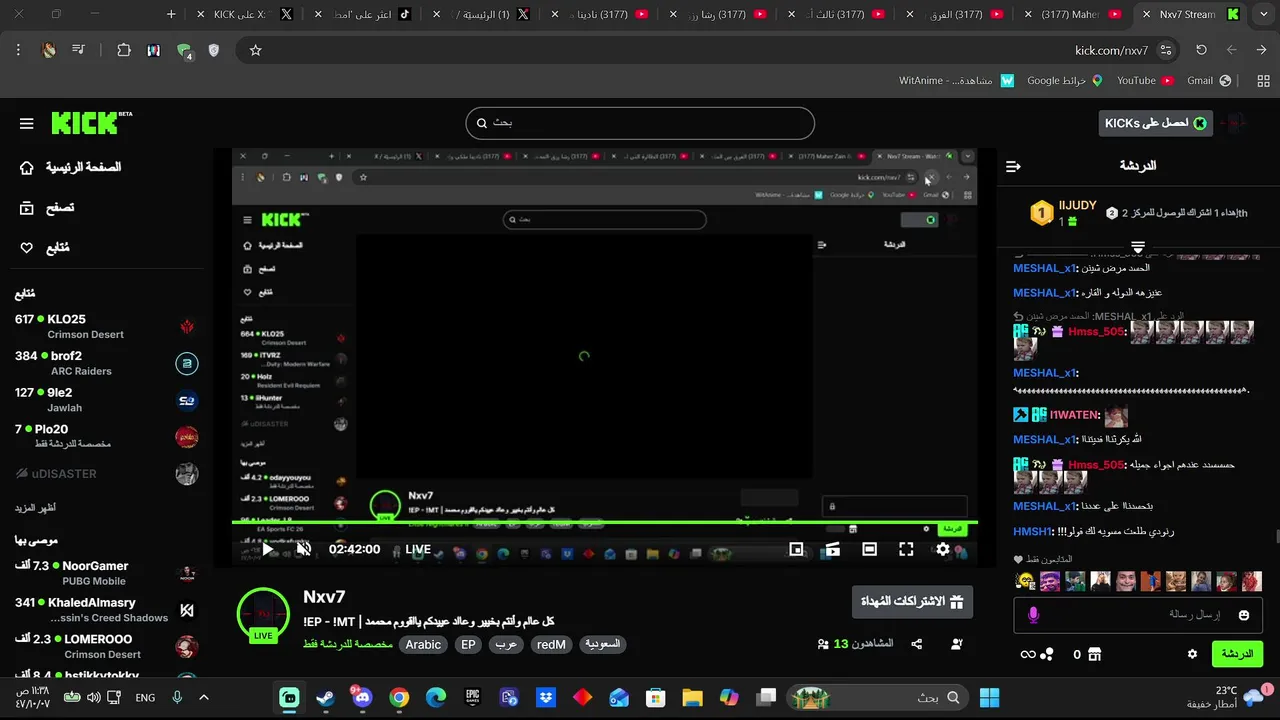Collapse the chat panel with arrow icon
This screenshot has height=720, width=1280.
(1013, 166)
